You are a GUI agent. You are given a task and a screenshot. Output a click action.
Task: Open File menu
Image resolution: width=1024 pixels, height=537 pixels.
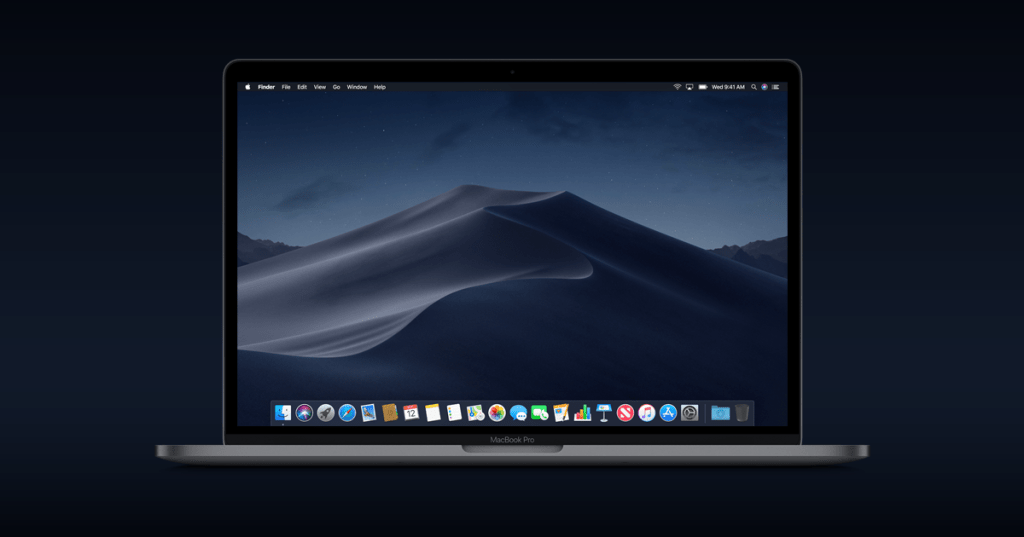[286, 87]
